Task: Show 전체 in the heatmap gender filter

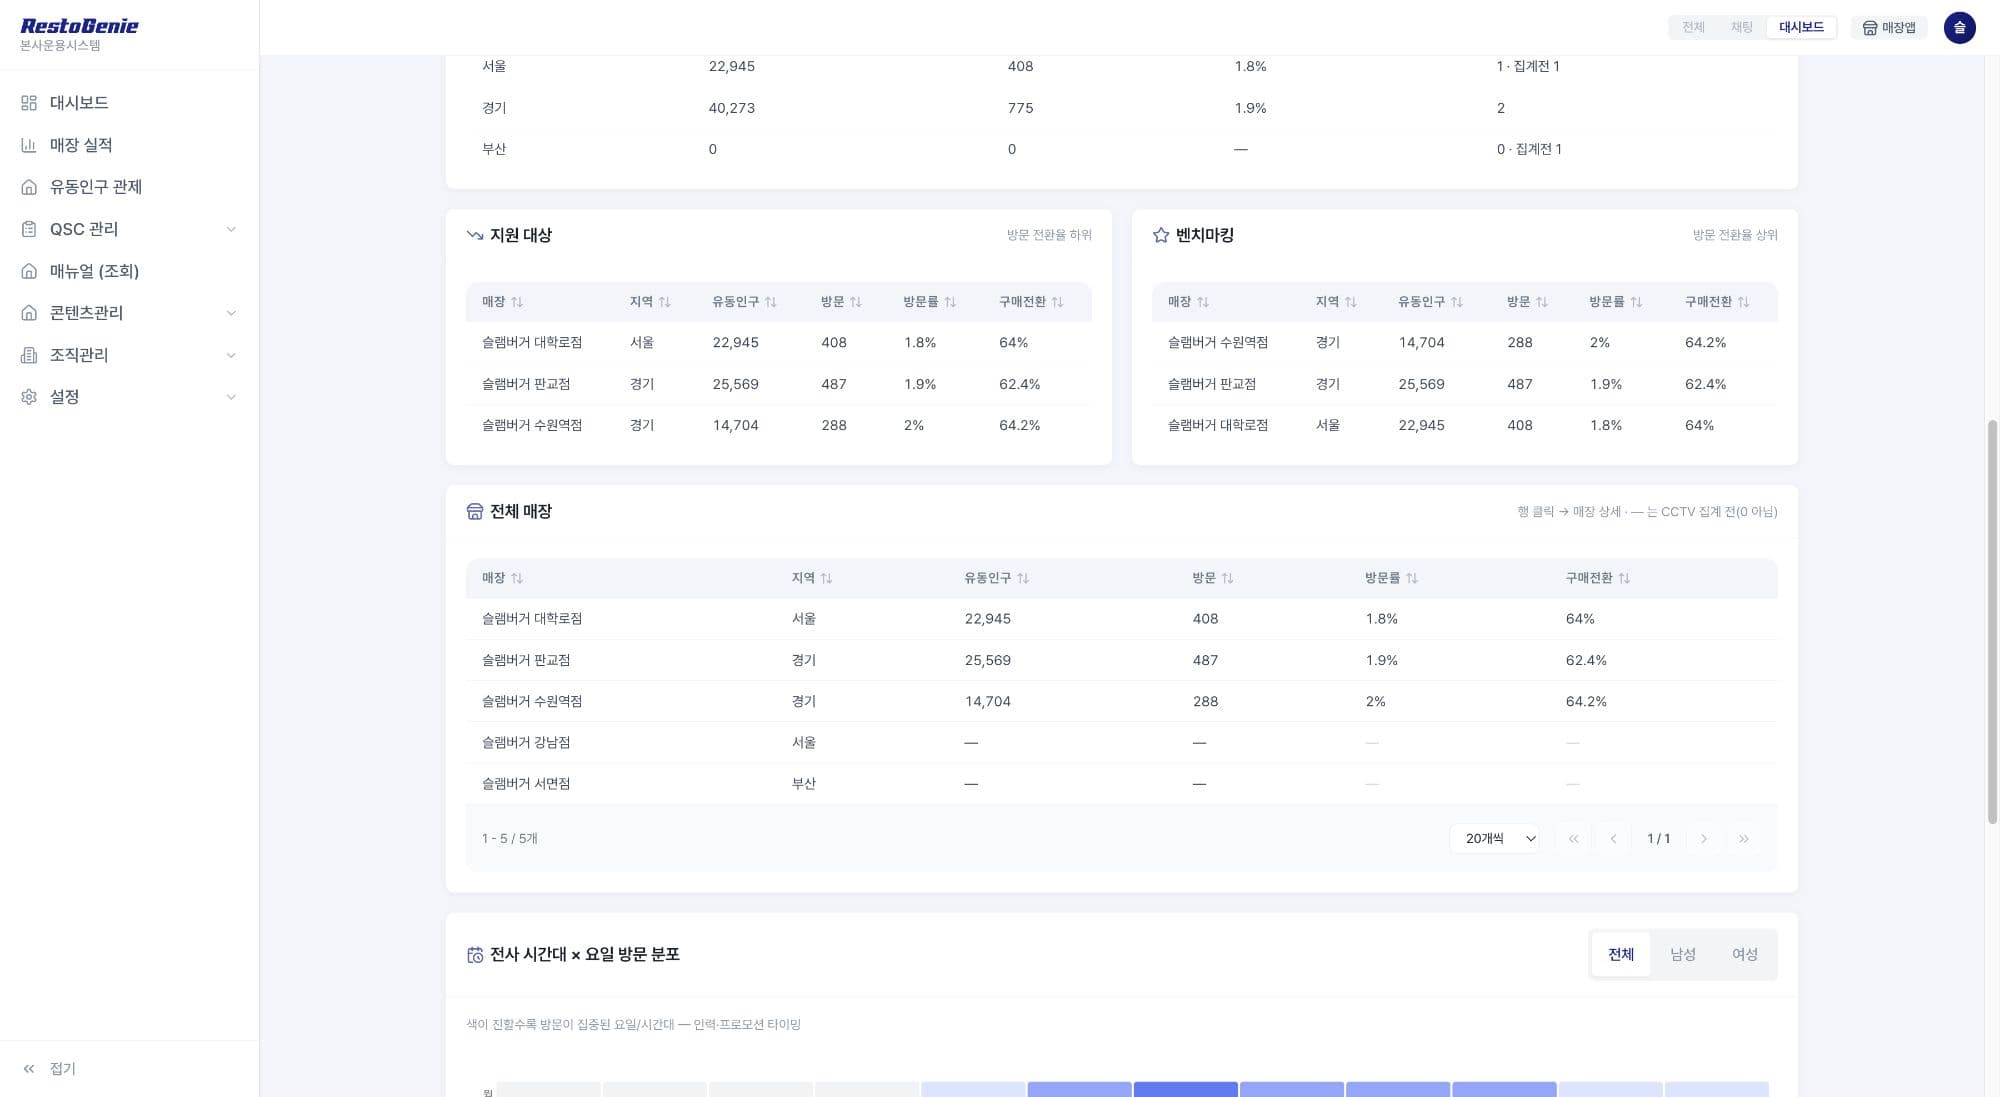Action: 1621,954
